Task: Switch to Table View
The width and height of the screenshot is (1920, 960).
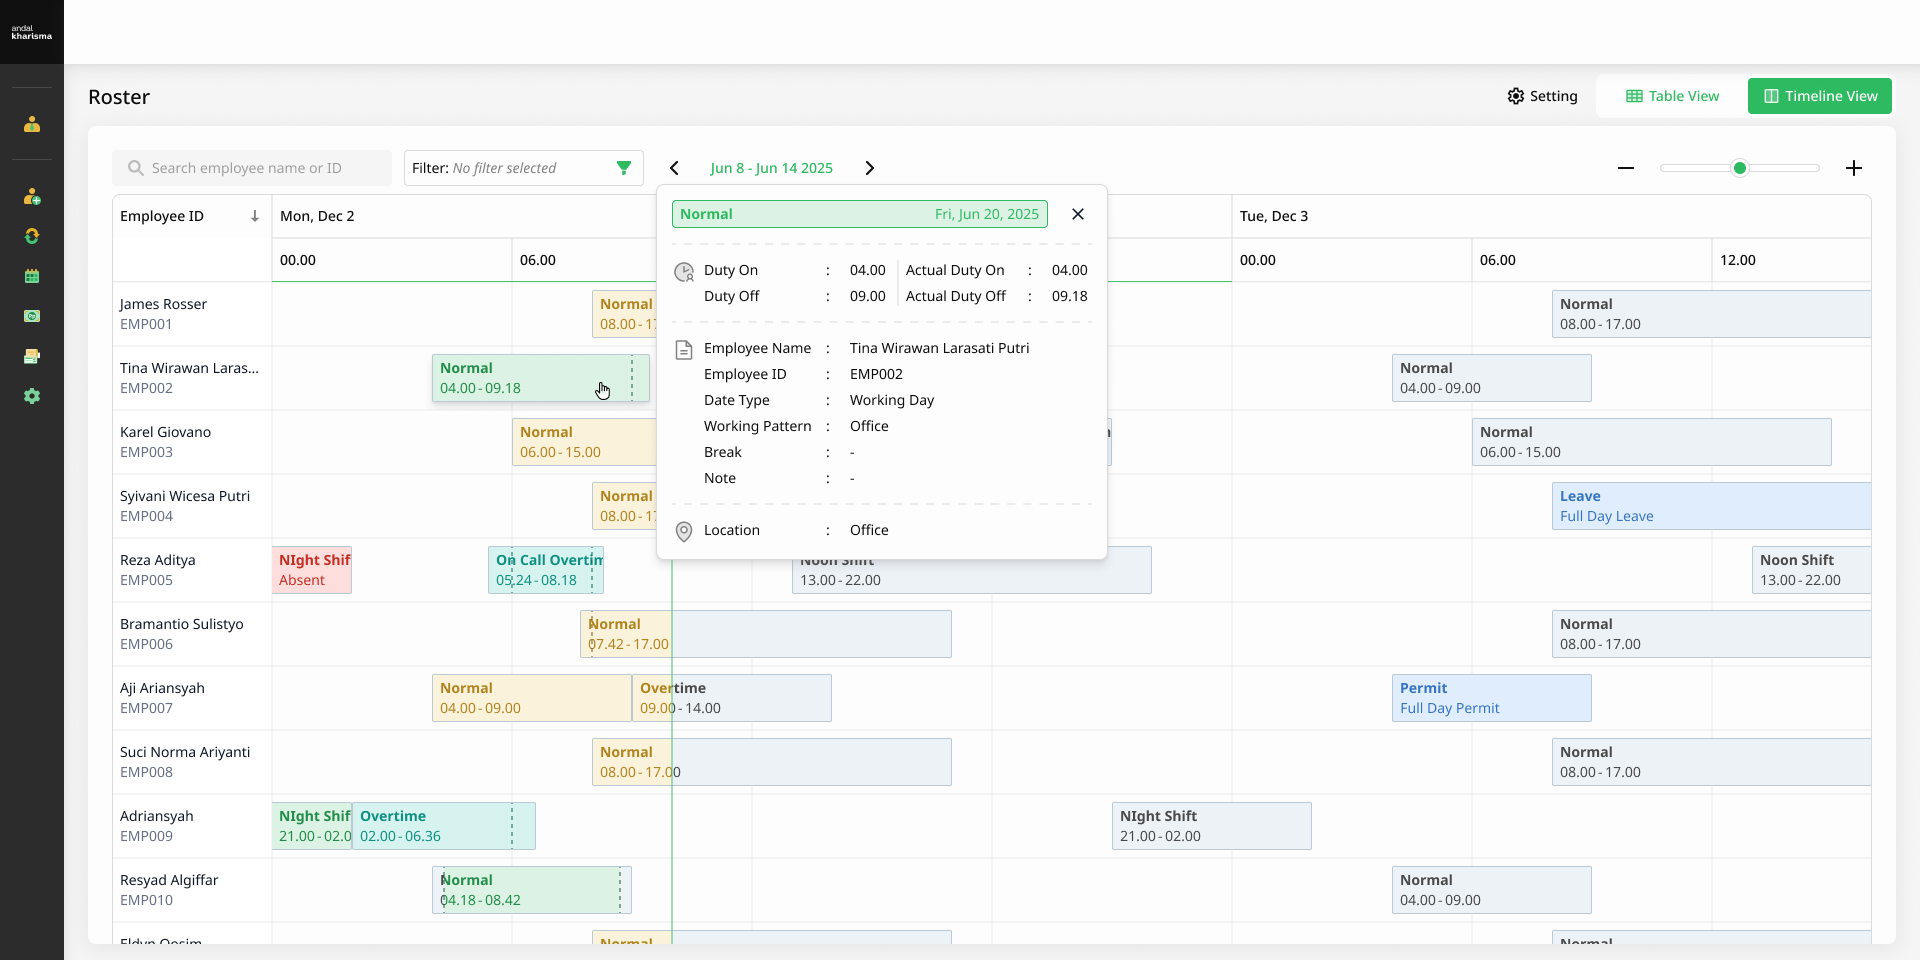Action: click(1672, 96)
